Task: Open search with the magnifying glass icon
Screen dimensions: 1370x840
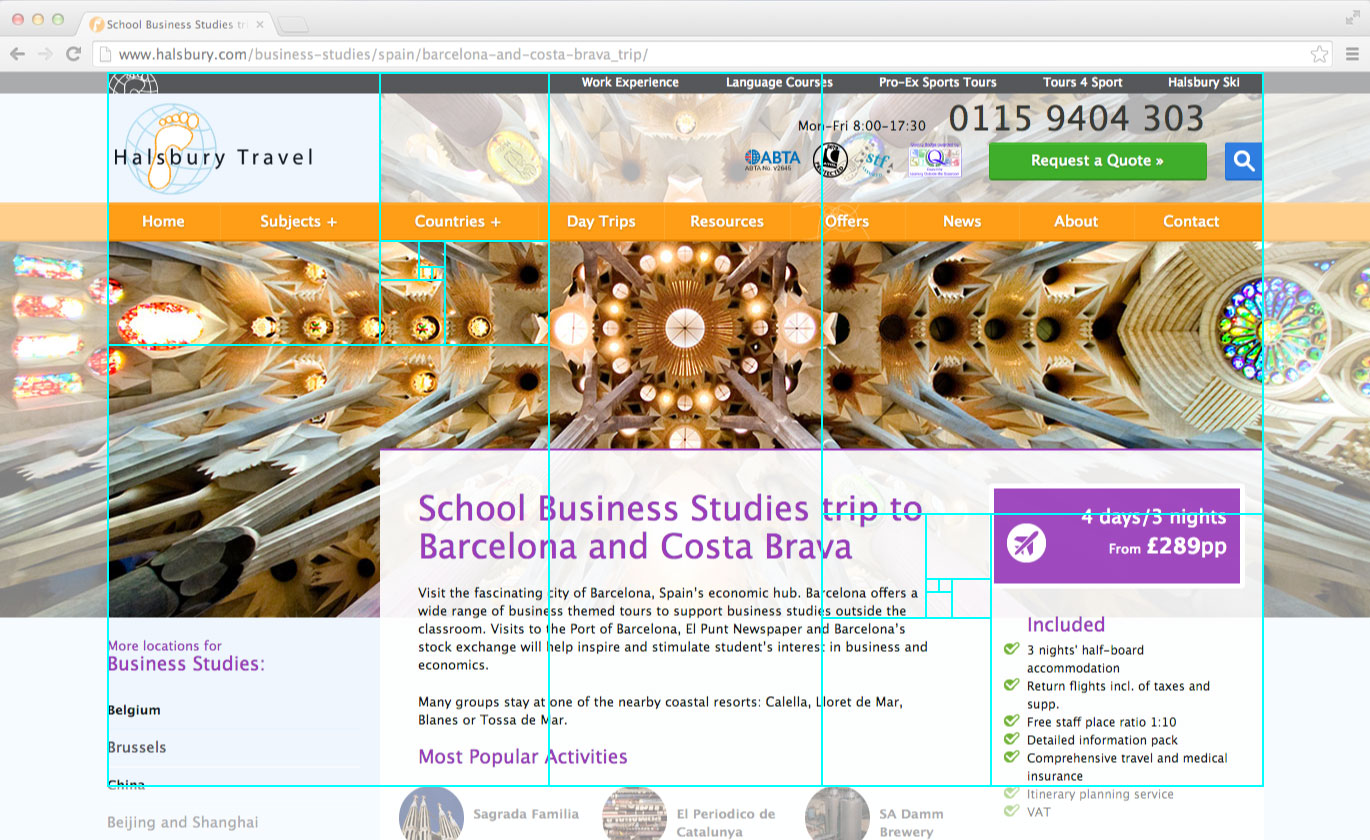Action: tap(1243, 161)
